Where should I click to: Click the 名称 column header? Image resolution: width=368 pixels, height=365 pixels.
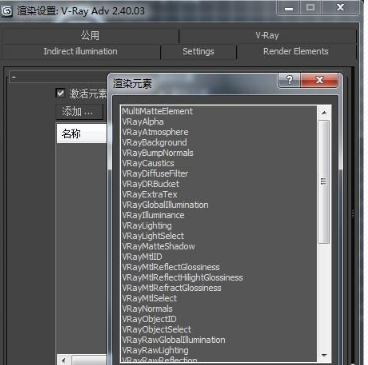(x=82, y=134)
